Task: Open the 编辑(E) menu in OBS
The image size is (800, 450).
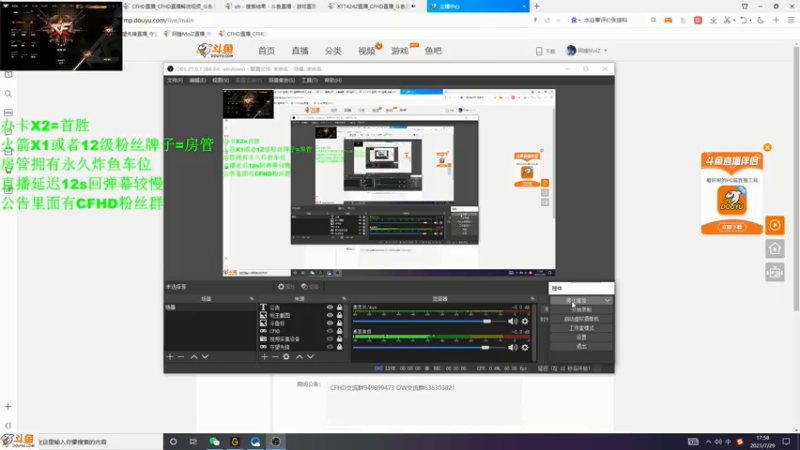Action: click(197, 80)
